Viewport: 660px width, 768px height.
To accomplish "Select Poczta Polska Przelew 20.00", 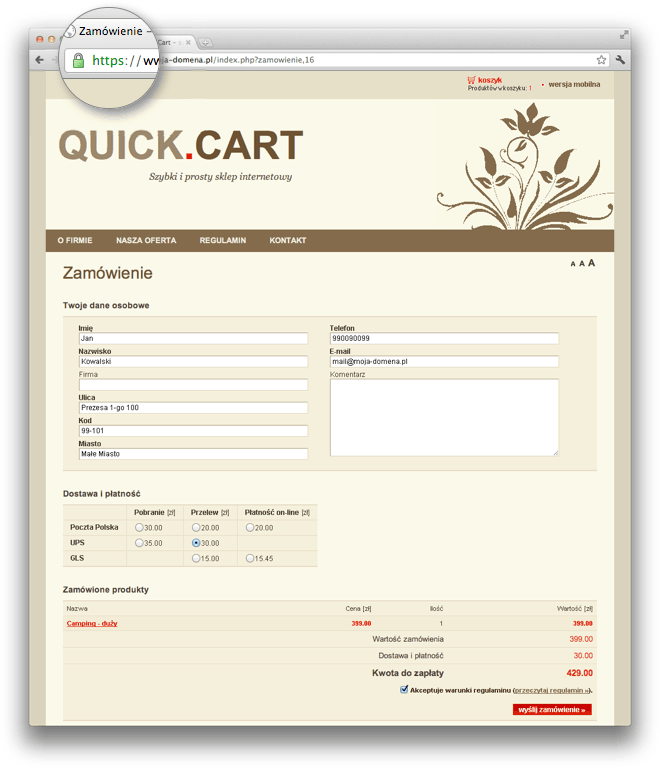I will coord(196,528).
